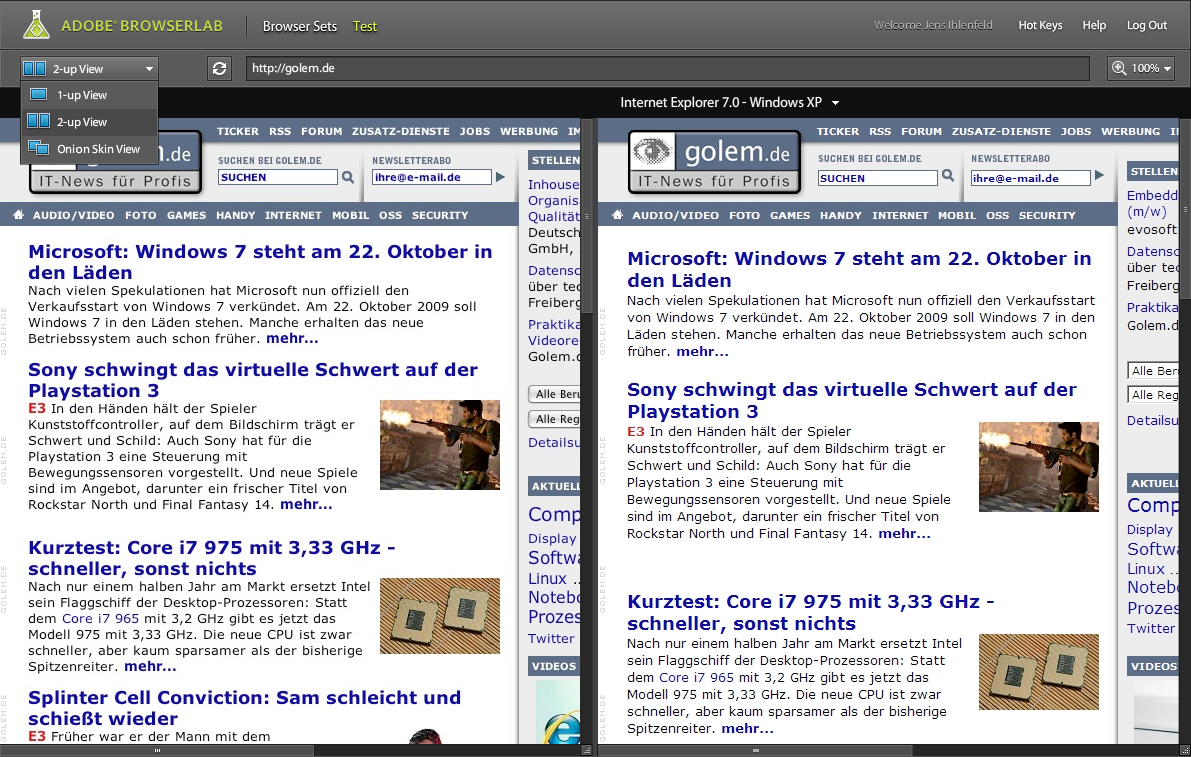Open JOBS in right pane
The height and width of the screenshot is (757, 1191).
(1076, 131)
